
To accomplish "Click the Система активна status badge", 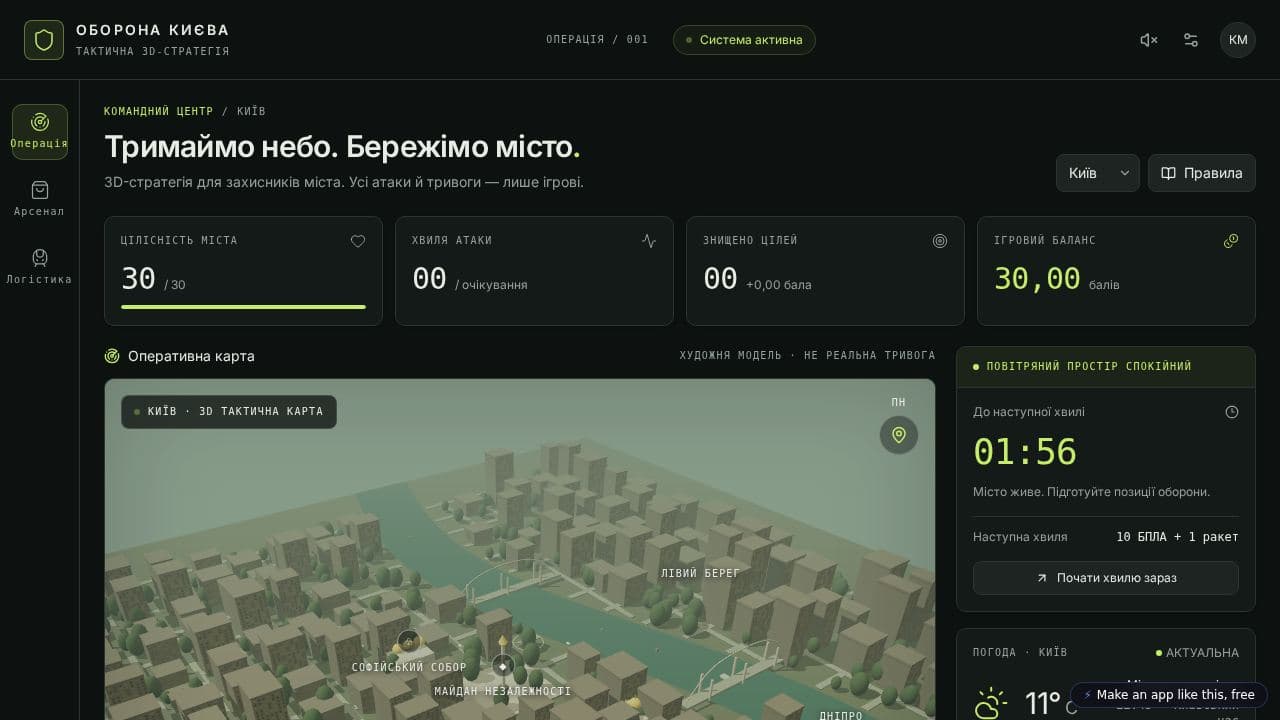I will pyautogui.click(x=744, y=40).
